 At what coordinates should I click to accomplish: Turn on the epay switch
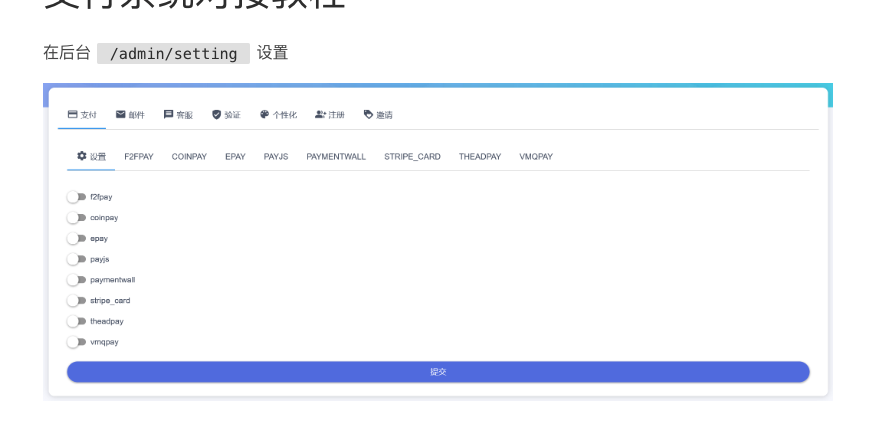pos(76,238)
